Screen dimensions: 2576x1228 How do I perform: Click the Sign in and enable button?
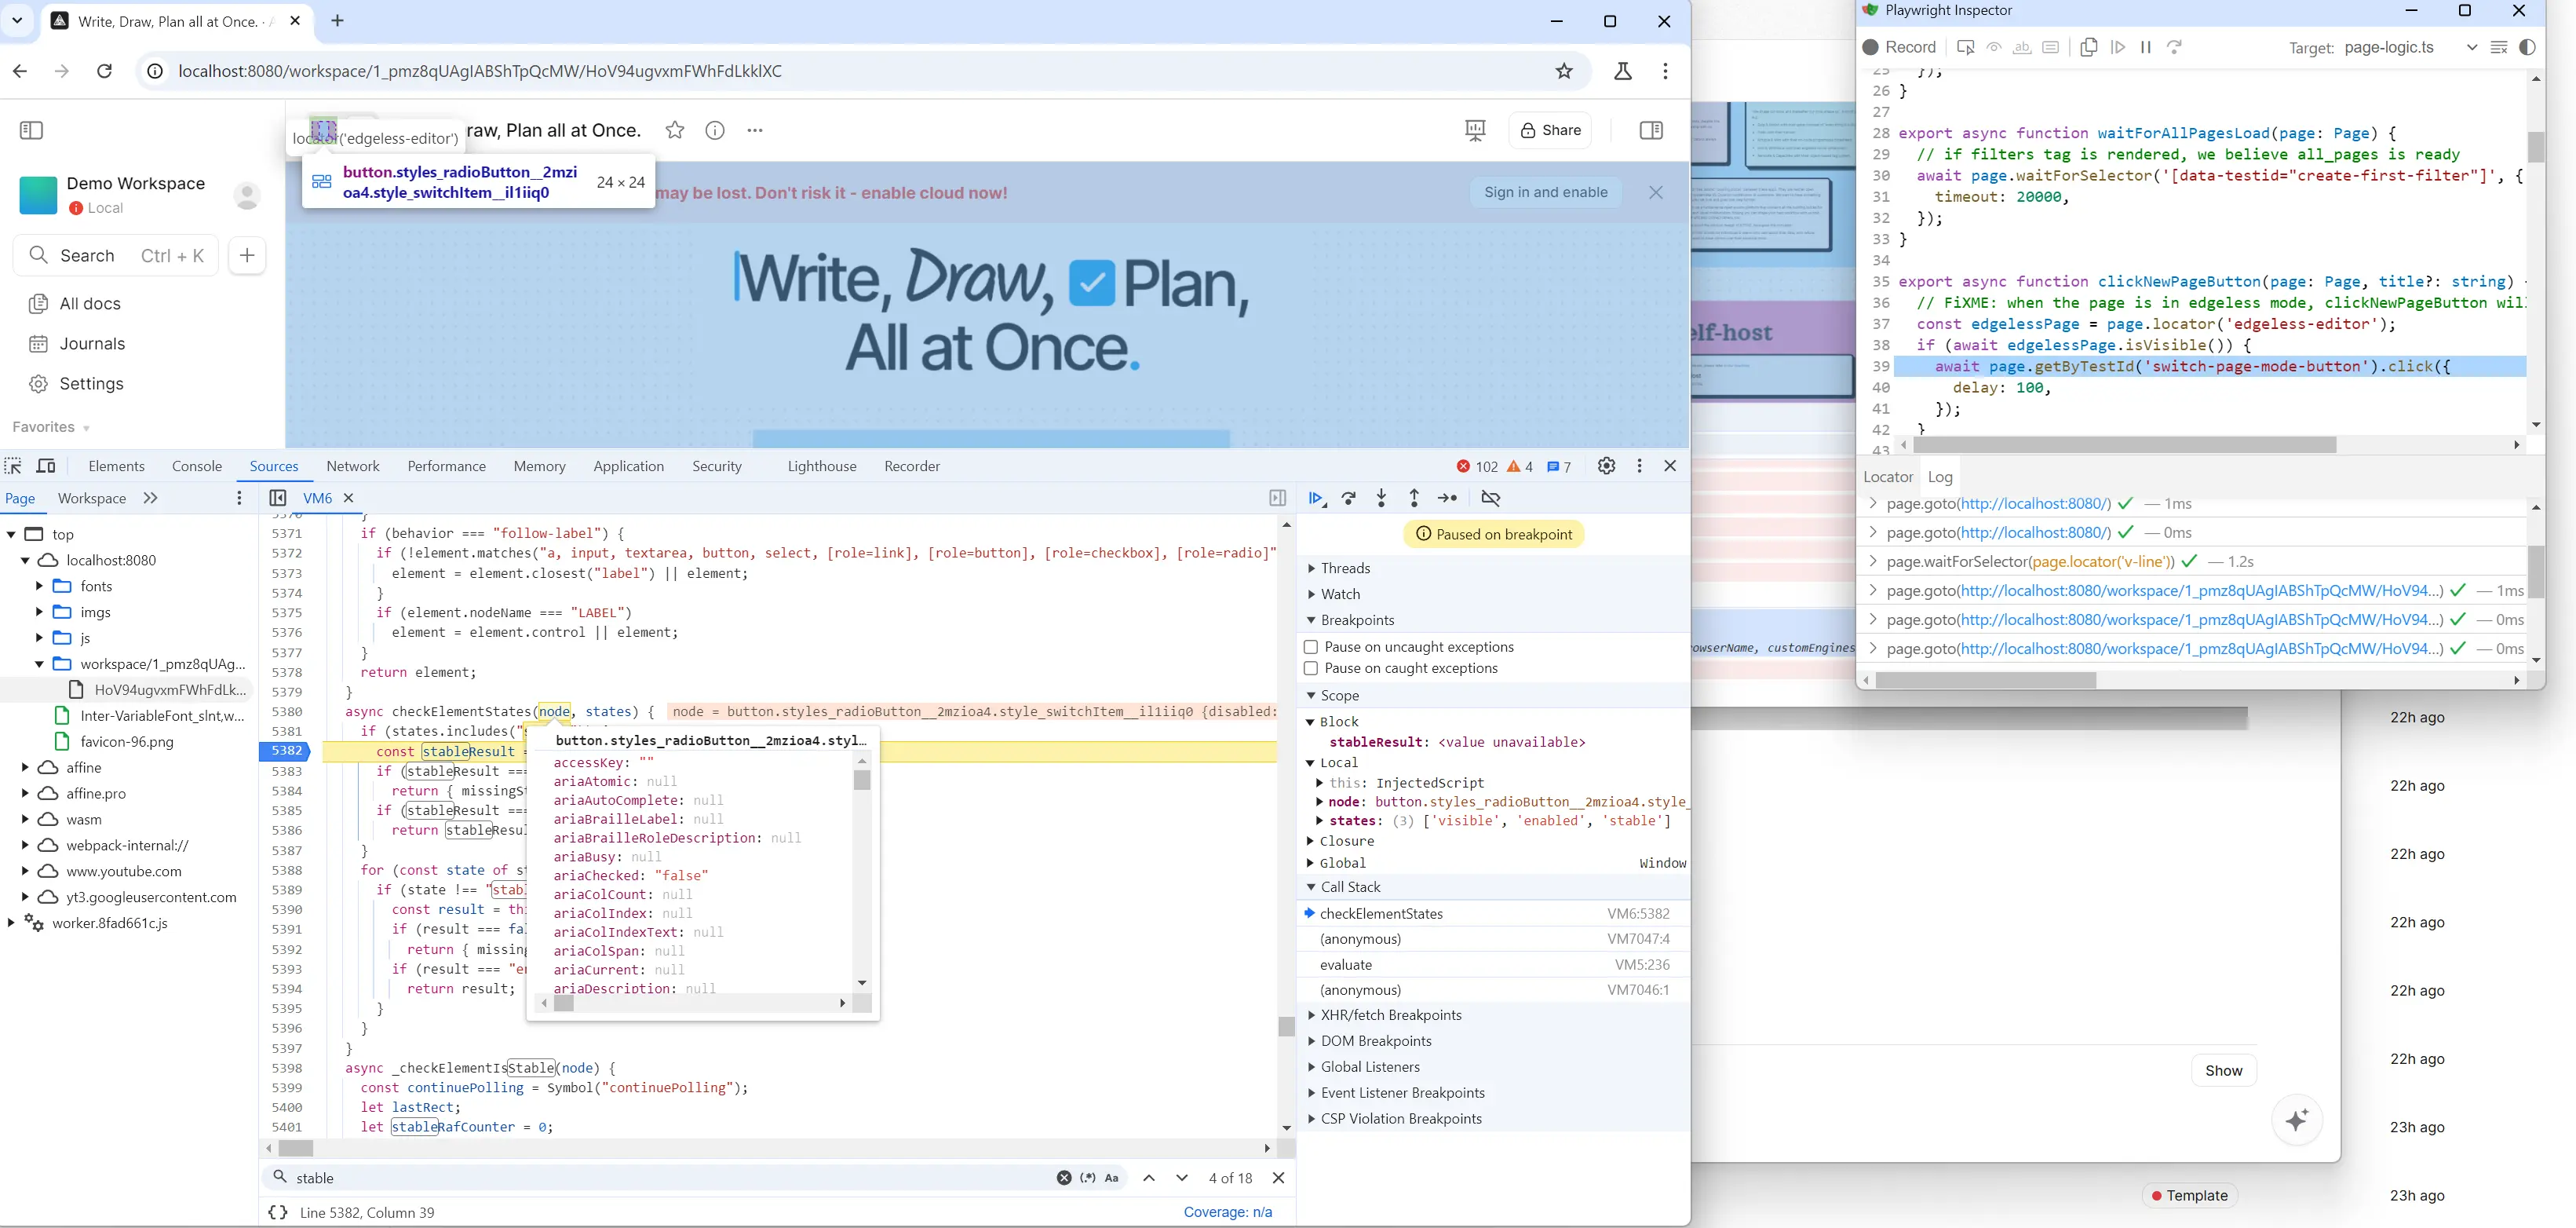(1545, 192)
